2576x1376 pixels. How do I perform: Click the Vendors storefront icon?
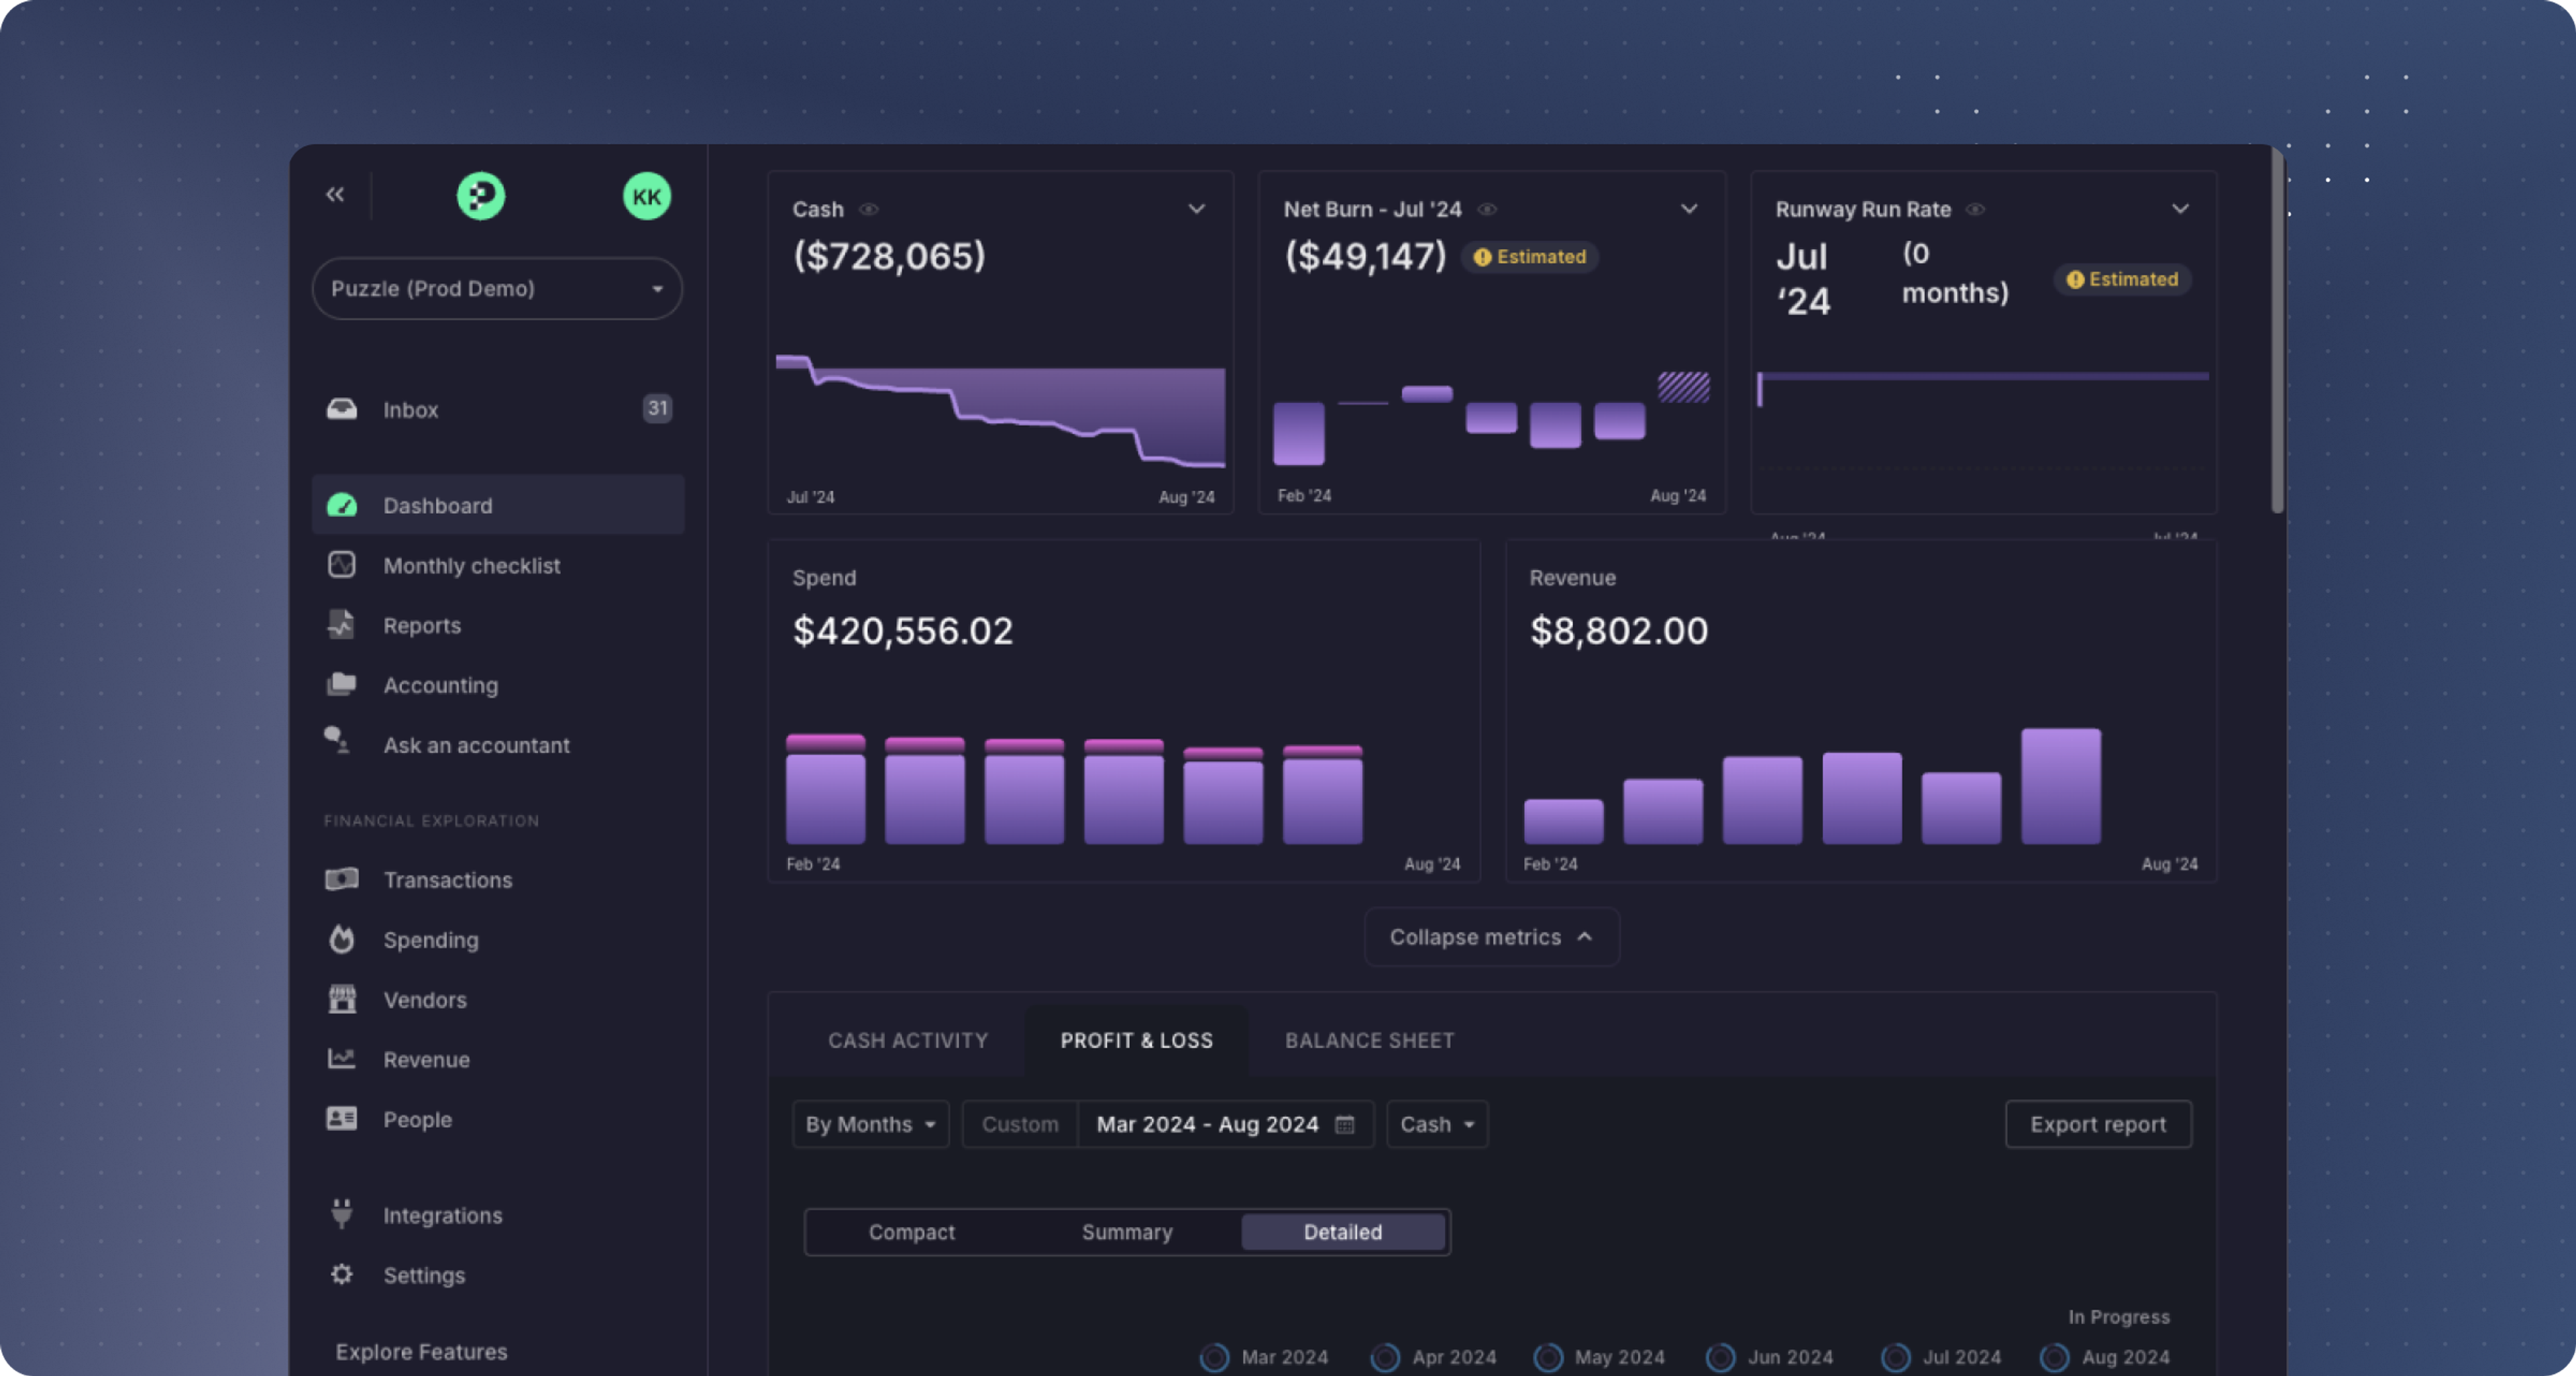coord(342,999)
